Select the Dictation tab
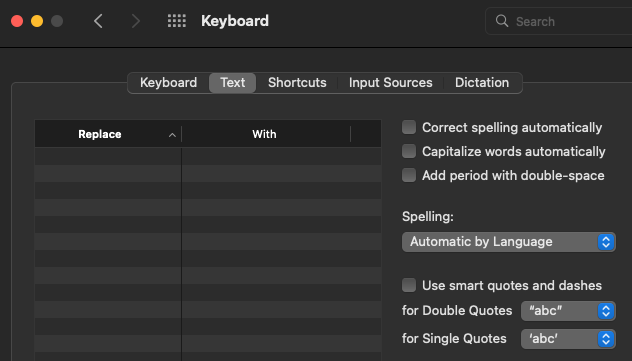This screenshot has width=632, height=361. pos(482,83)
